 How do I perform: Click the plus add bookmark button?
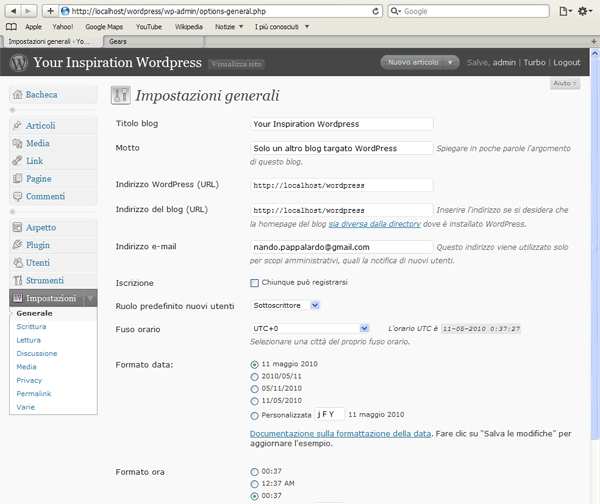coord(50,11)
